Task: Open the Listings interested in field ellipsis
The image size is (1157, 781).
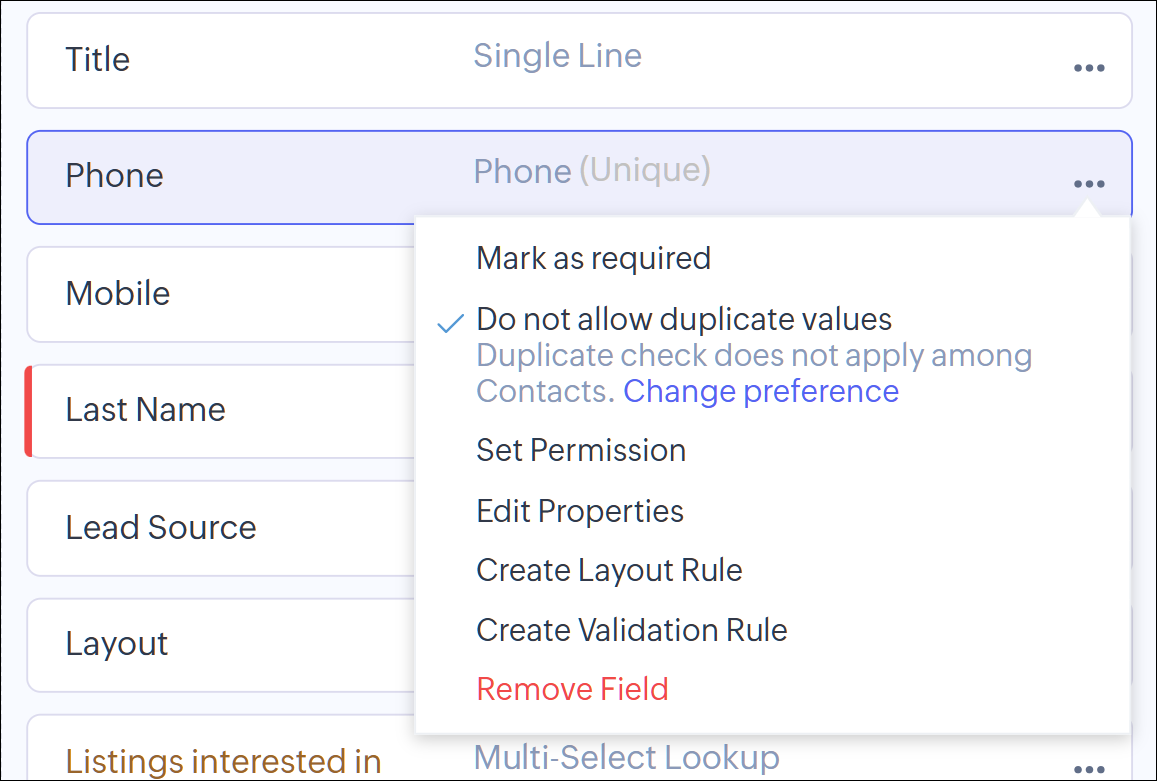Action: point(1088,769)
